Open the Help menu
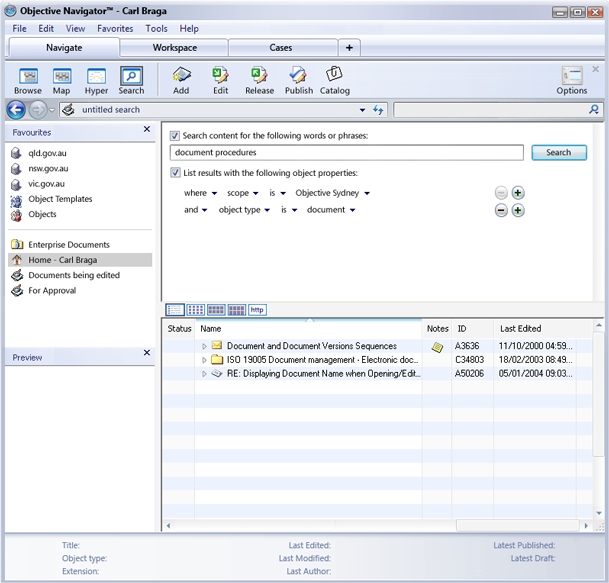609x583 pixels. coord(189,29)
